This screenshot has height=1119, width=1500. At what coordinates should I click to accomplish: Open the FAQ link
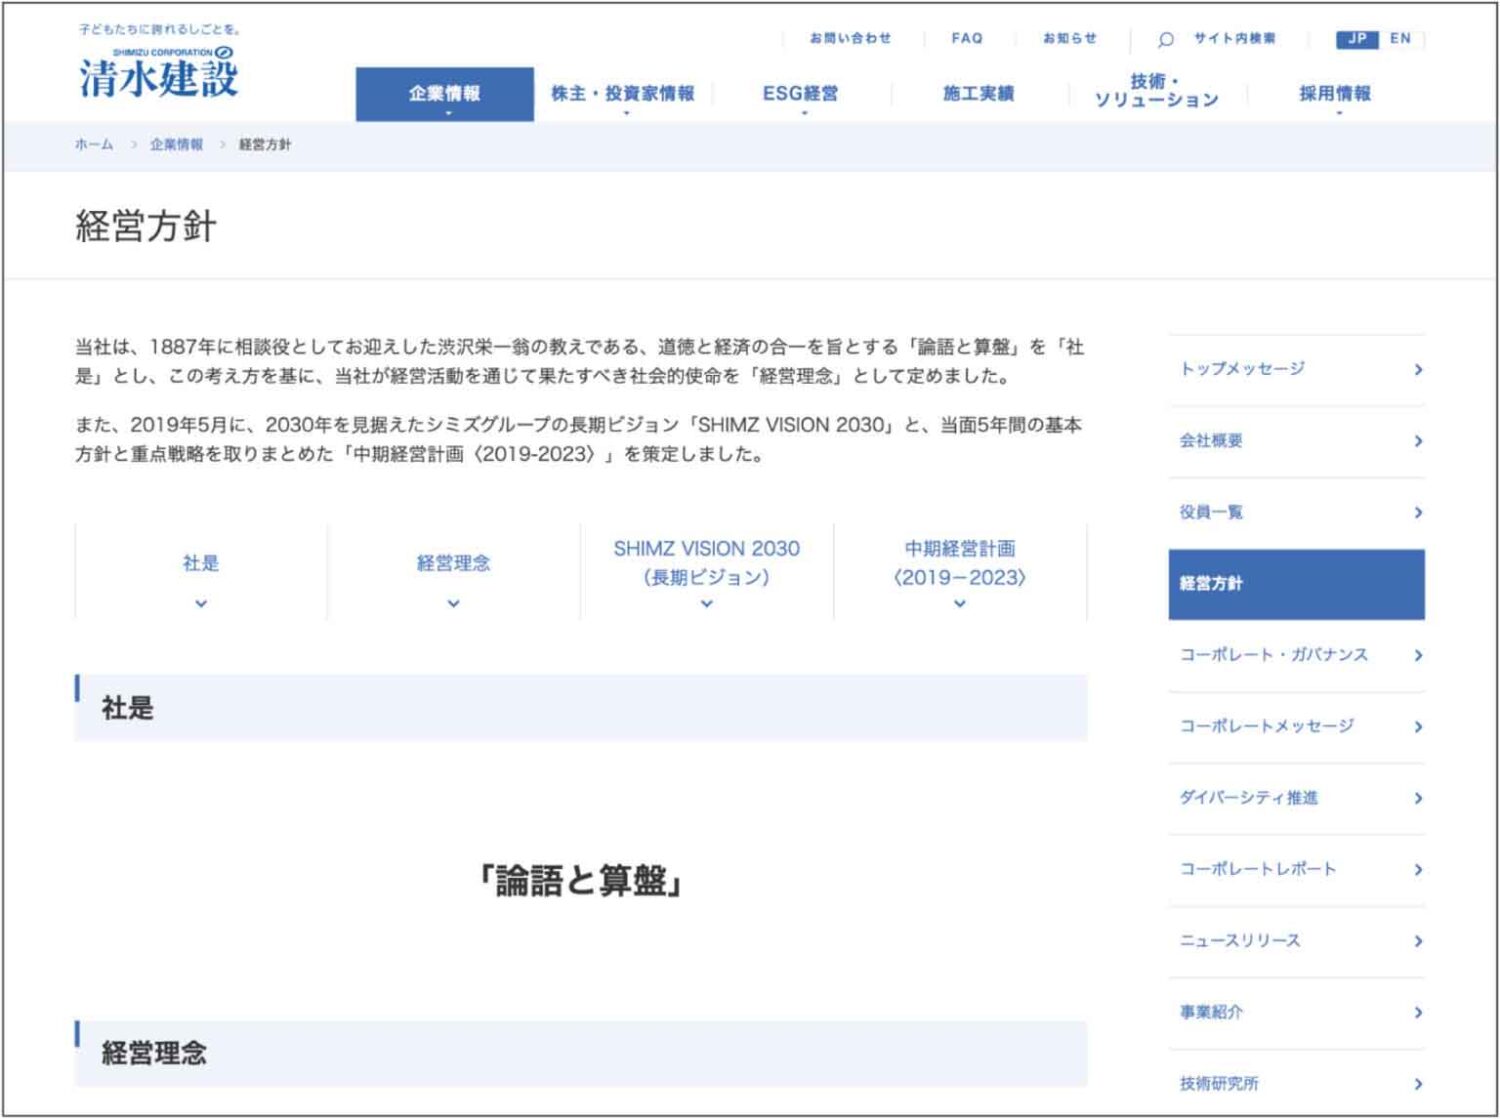pos(967,38)
